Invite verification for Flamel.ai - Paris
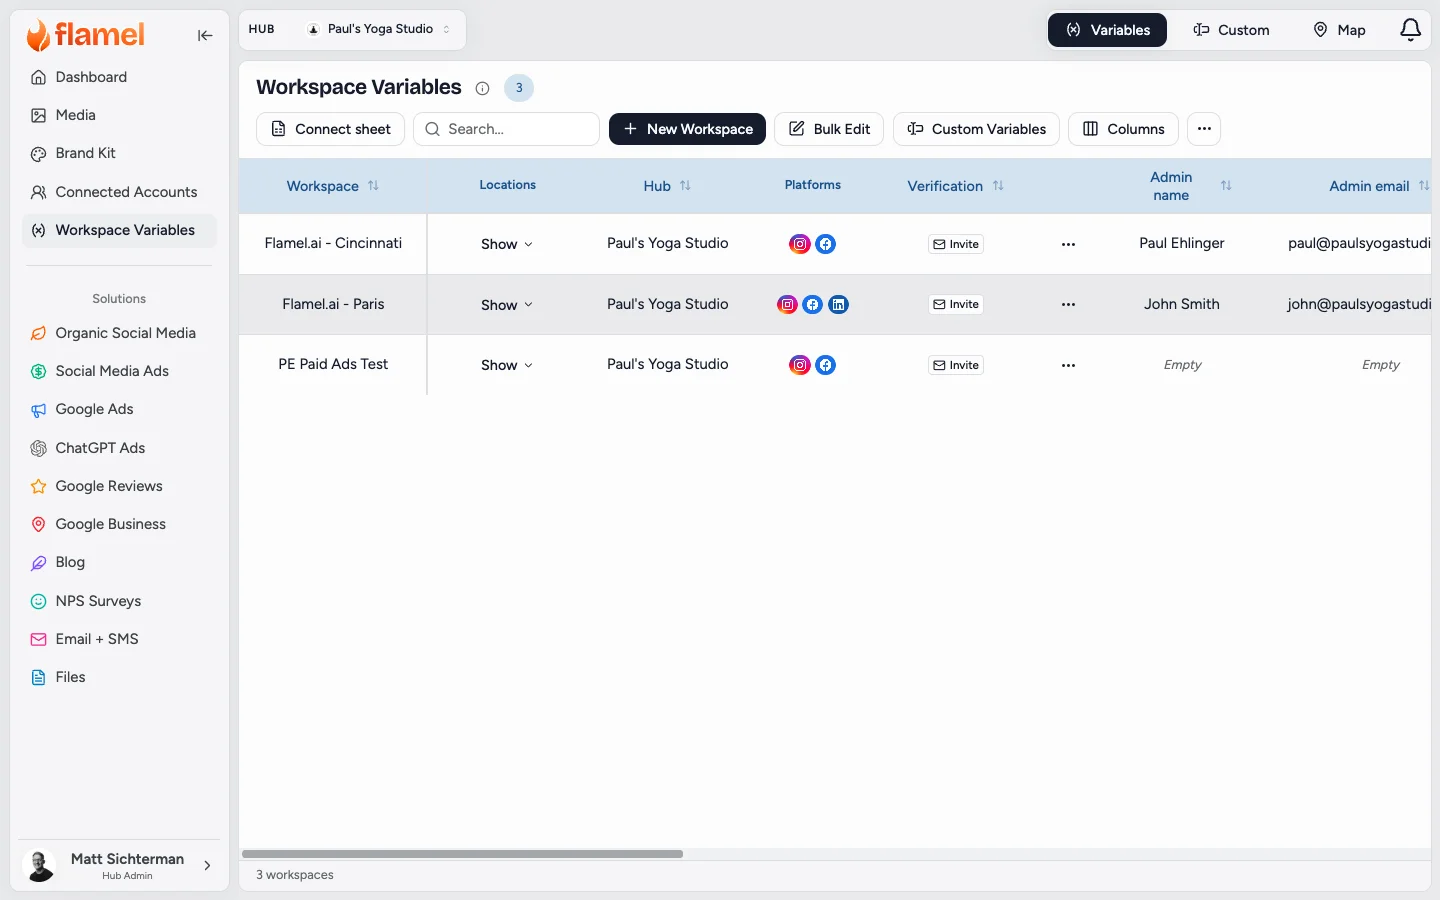The image size is (1440, 900). (956, 304)
